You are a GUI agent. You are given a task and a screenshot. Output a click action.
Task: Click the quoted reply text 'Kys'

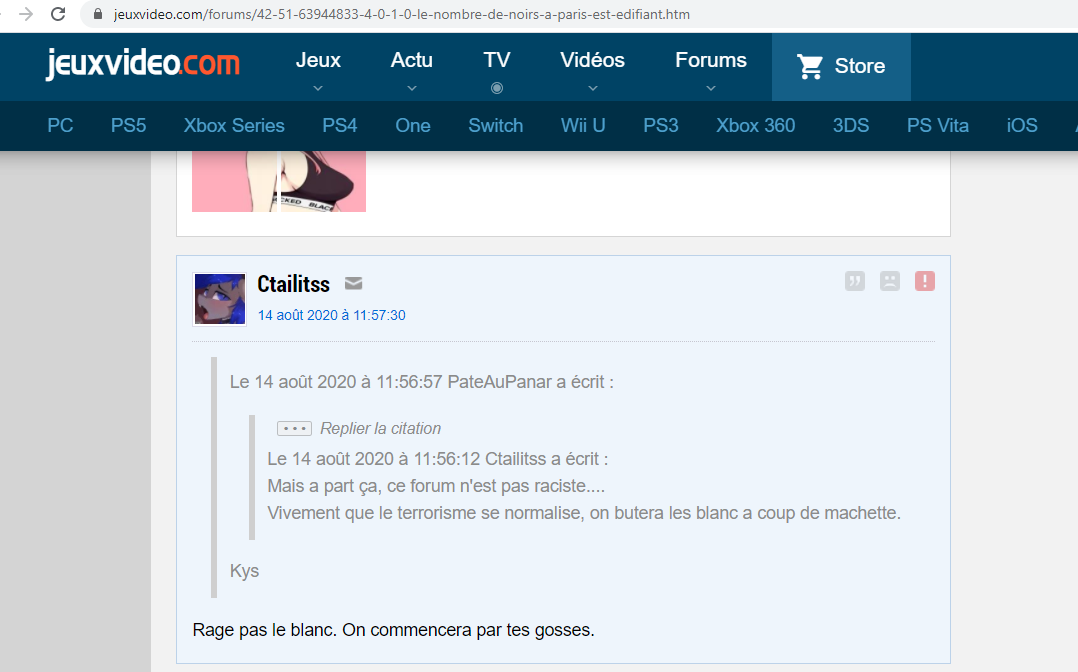244,571
